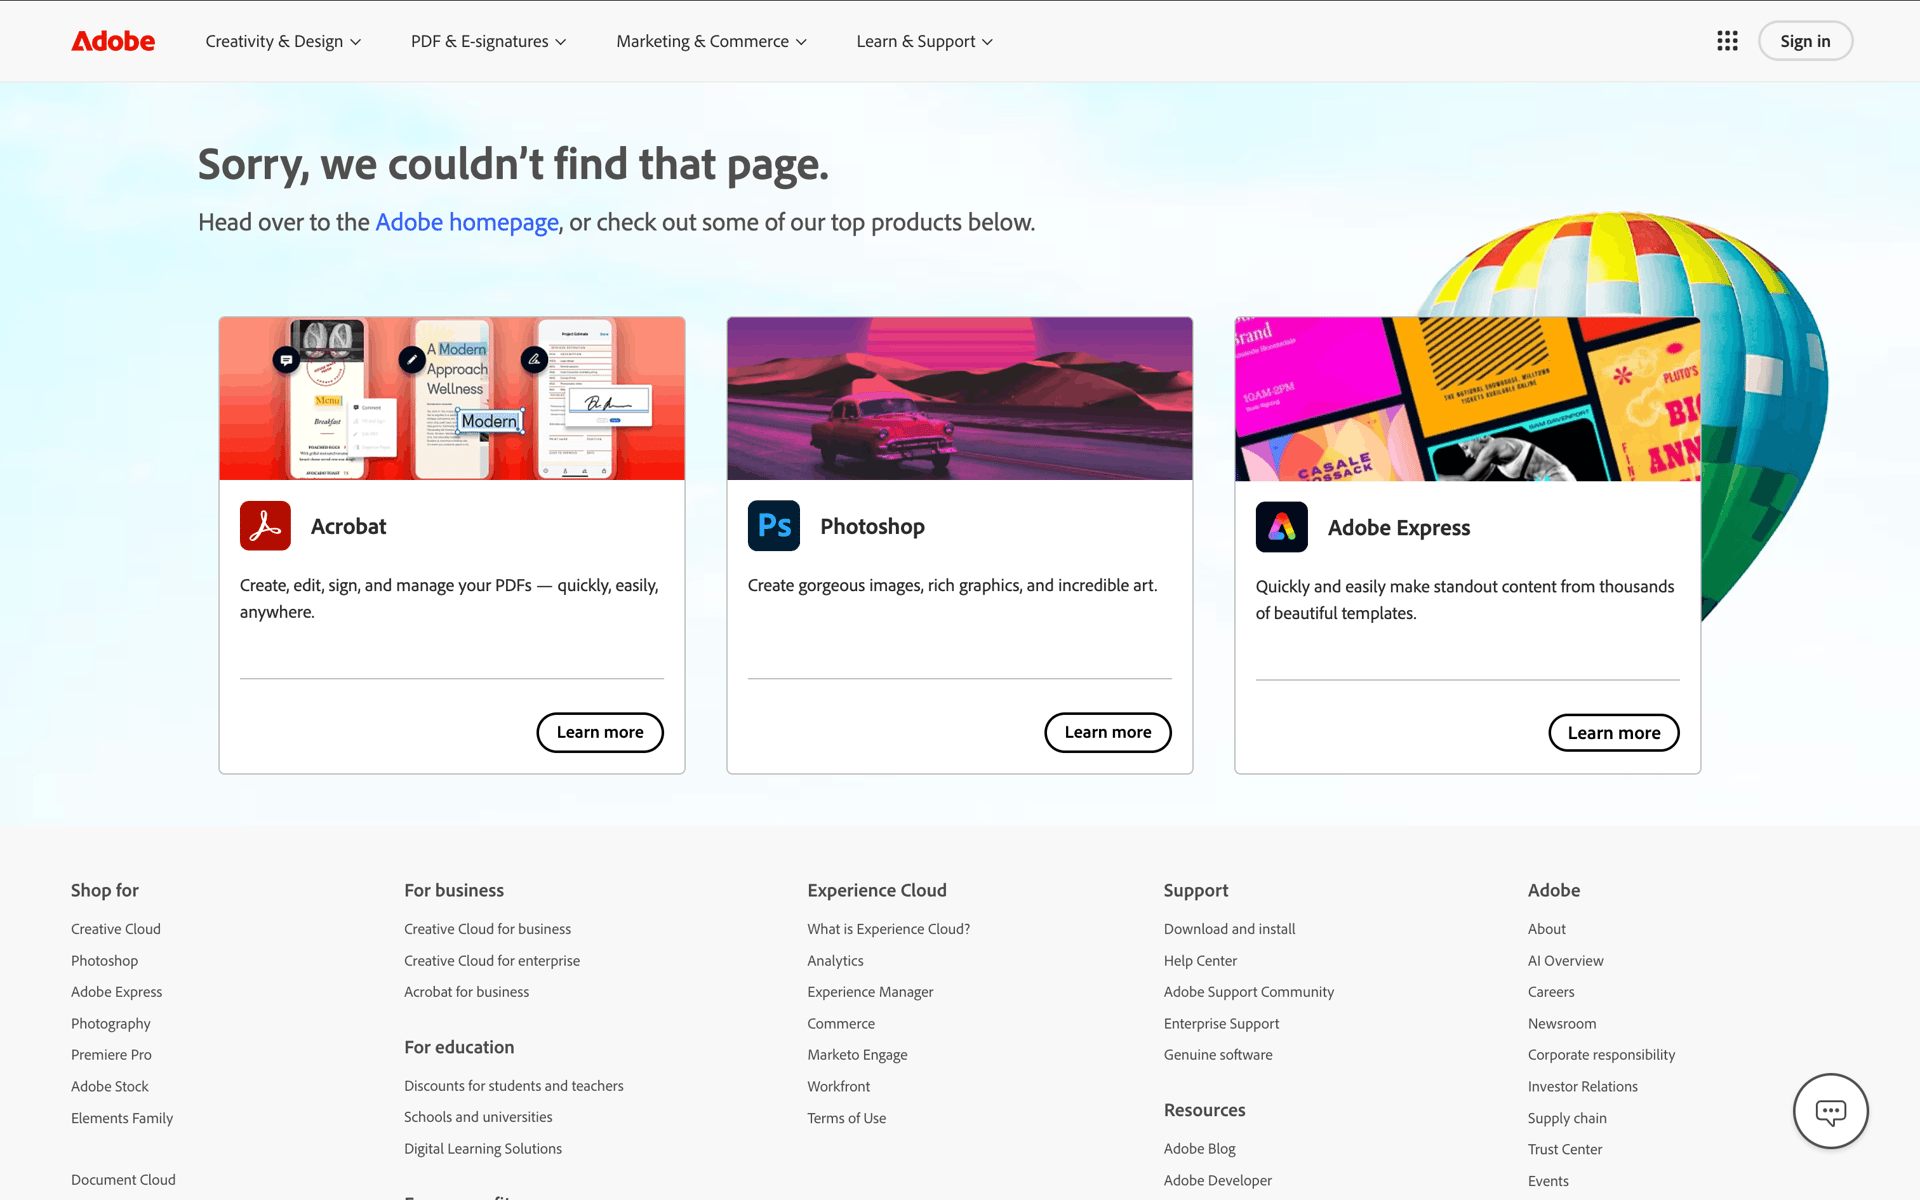This screenshot has width=1920, height=1200.
Task: Open the Adobe Stock footer link
Action: [110, 1087]
